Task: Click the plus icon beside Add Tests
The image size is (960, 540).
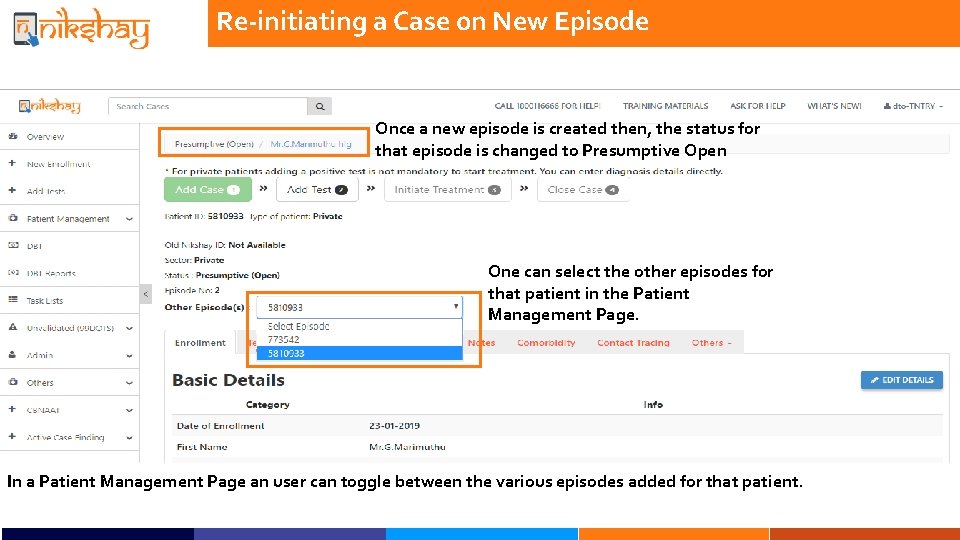Action: [x=12, y=190]
